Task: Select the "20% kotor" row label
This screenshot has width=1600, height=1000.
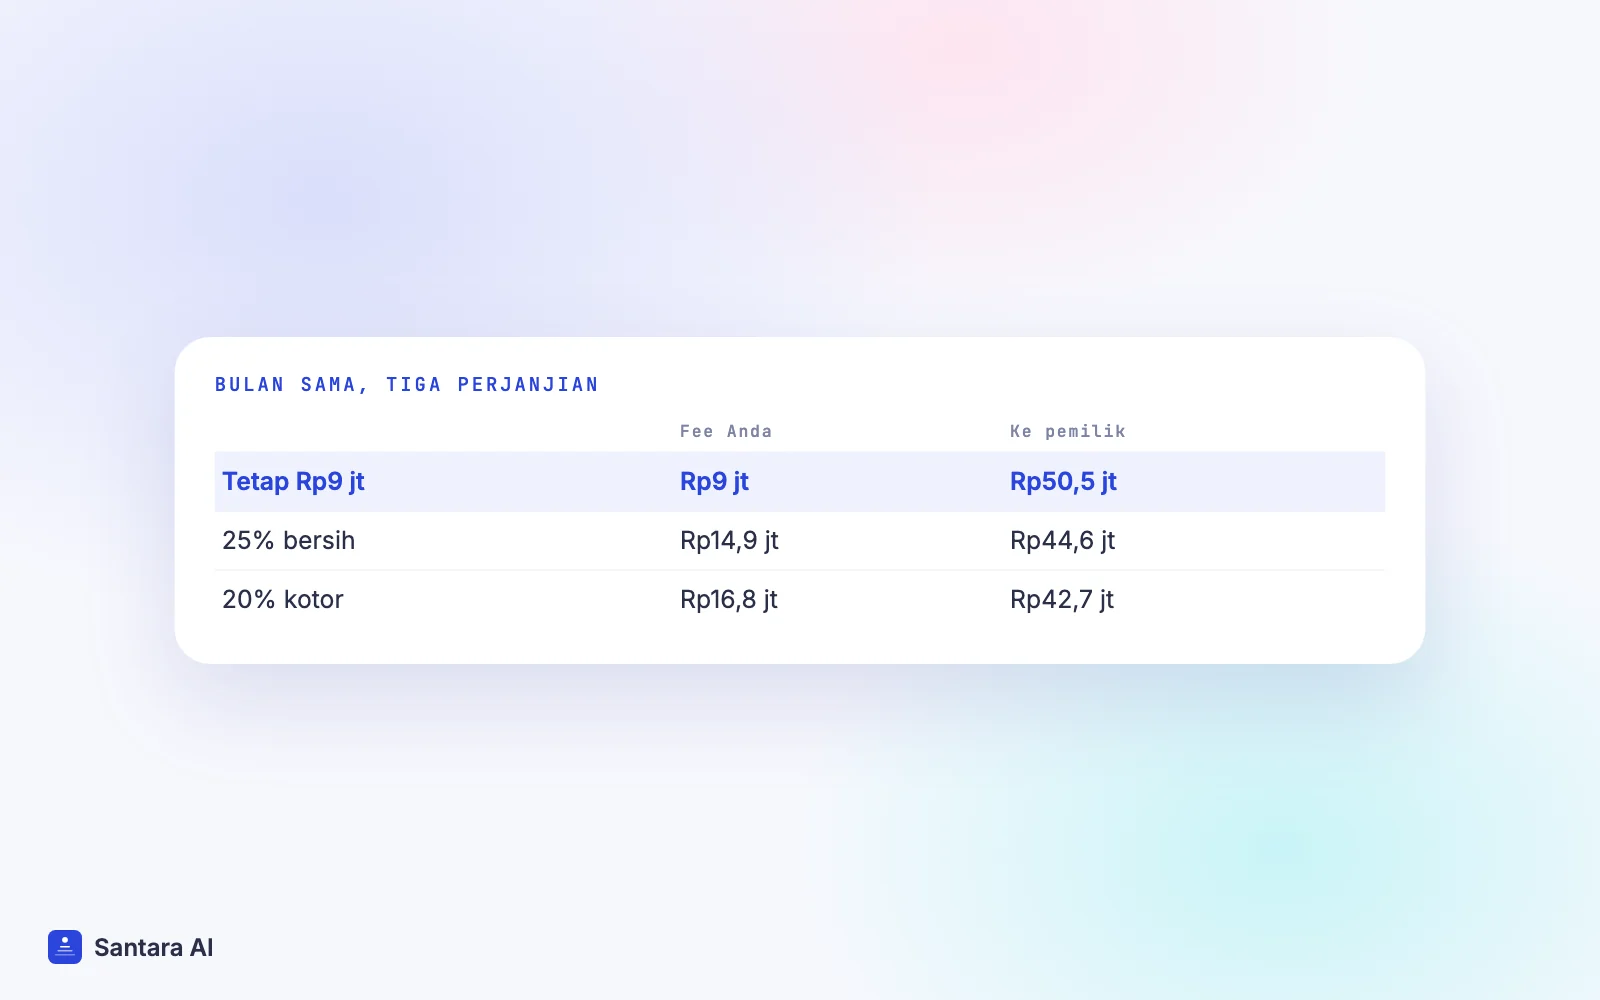Action: 282,600
